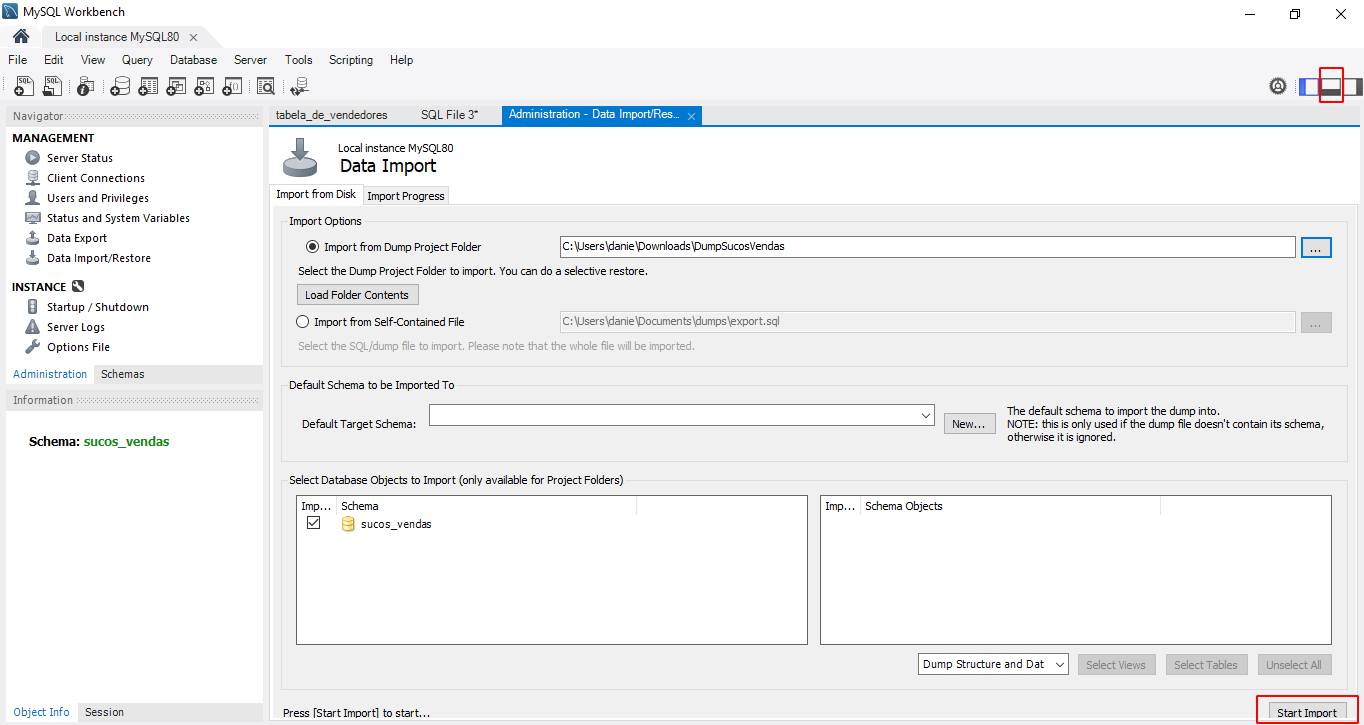Click the Schema Objects column header

[1009, 506]
